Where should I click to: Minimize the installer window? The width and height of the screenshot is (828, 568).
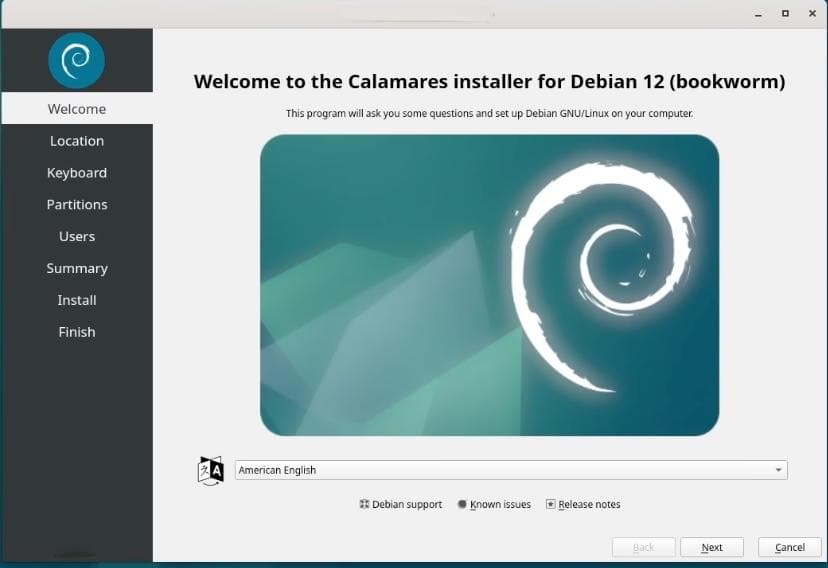coord(758,14)
